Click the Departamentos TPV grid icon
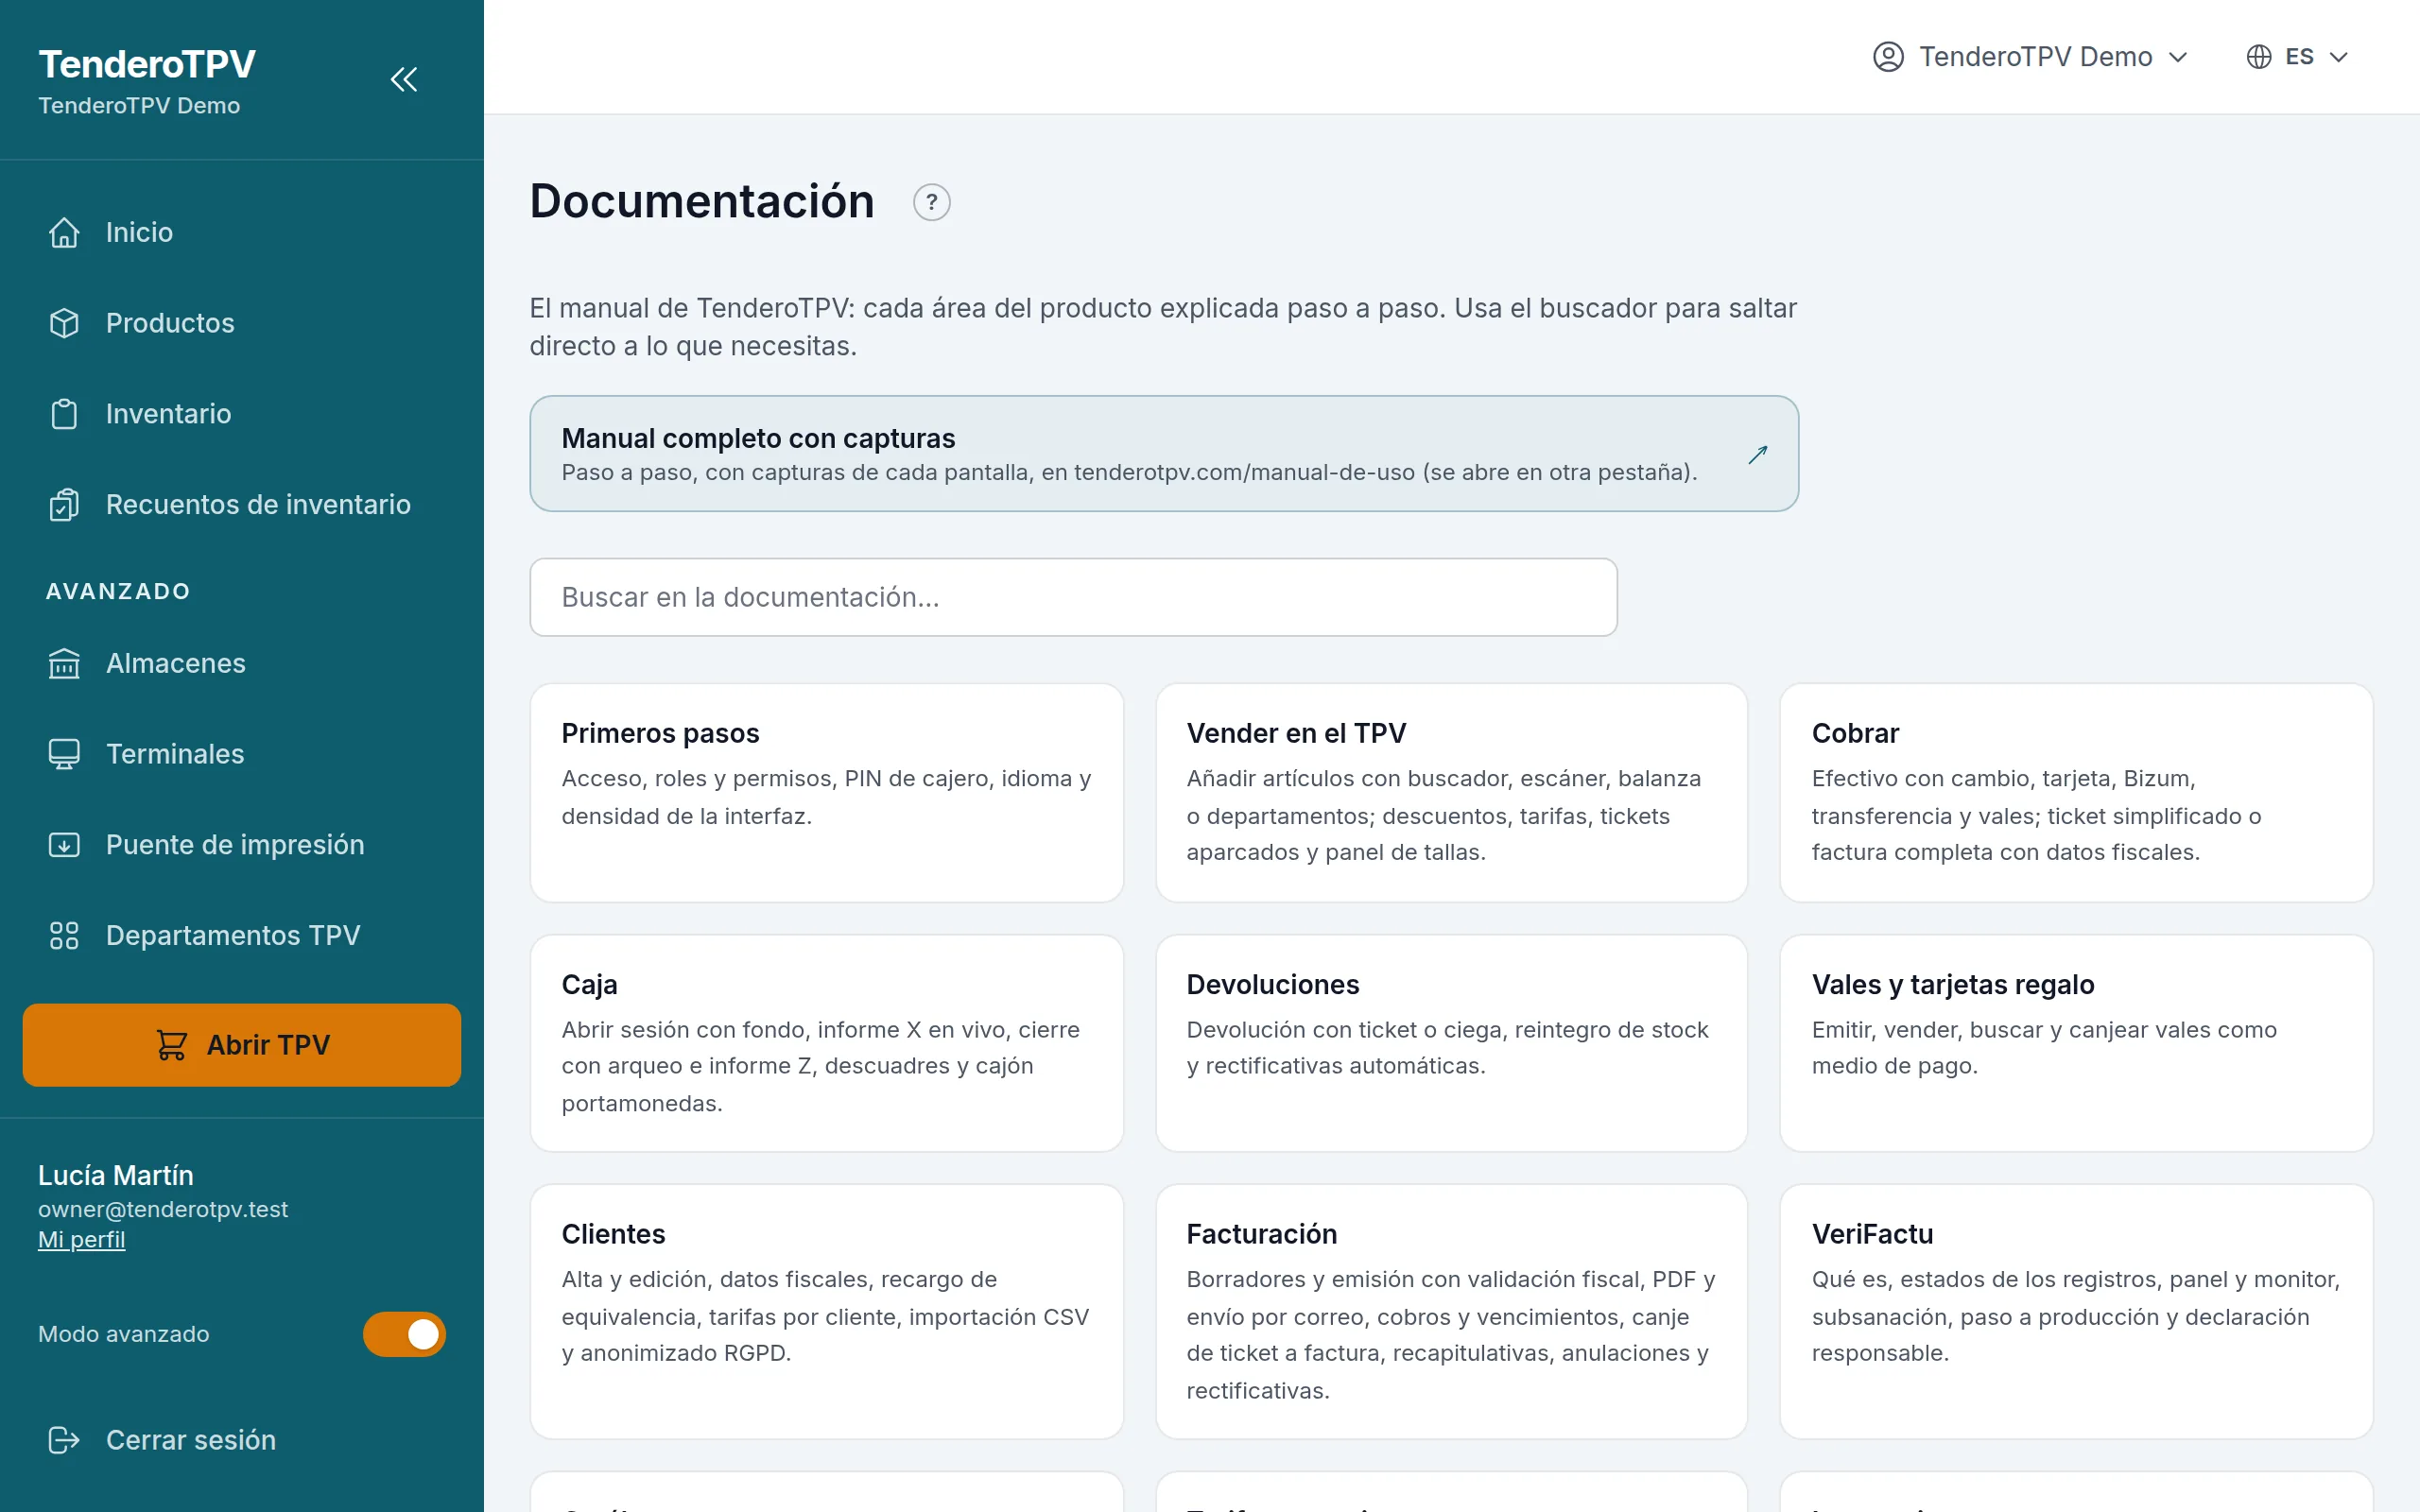The image size is (2420, 1512). (x=64, y=935)
